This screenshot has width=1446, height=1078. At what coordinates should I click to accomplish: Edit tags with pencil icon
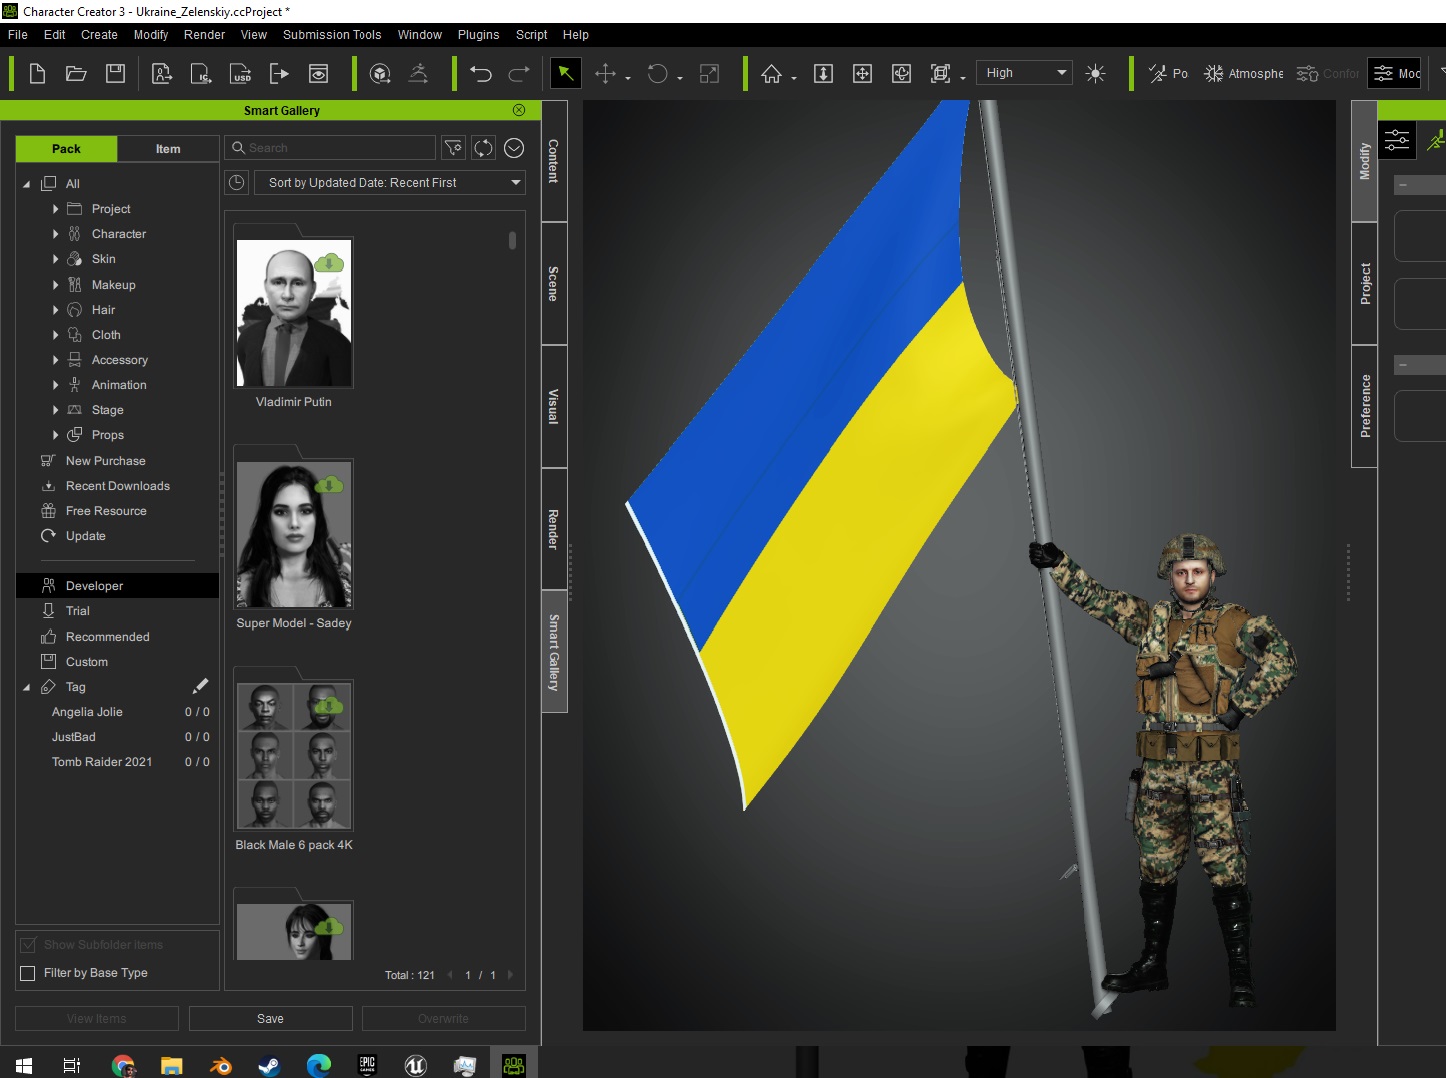(x=200, y=686)
